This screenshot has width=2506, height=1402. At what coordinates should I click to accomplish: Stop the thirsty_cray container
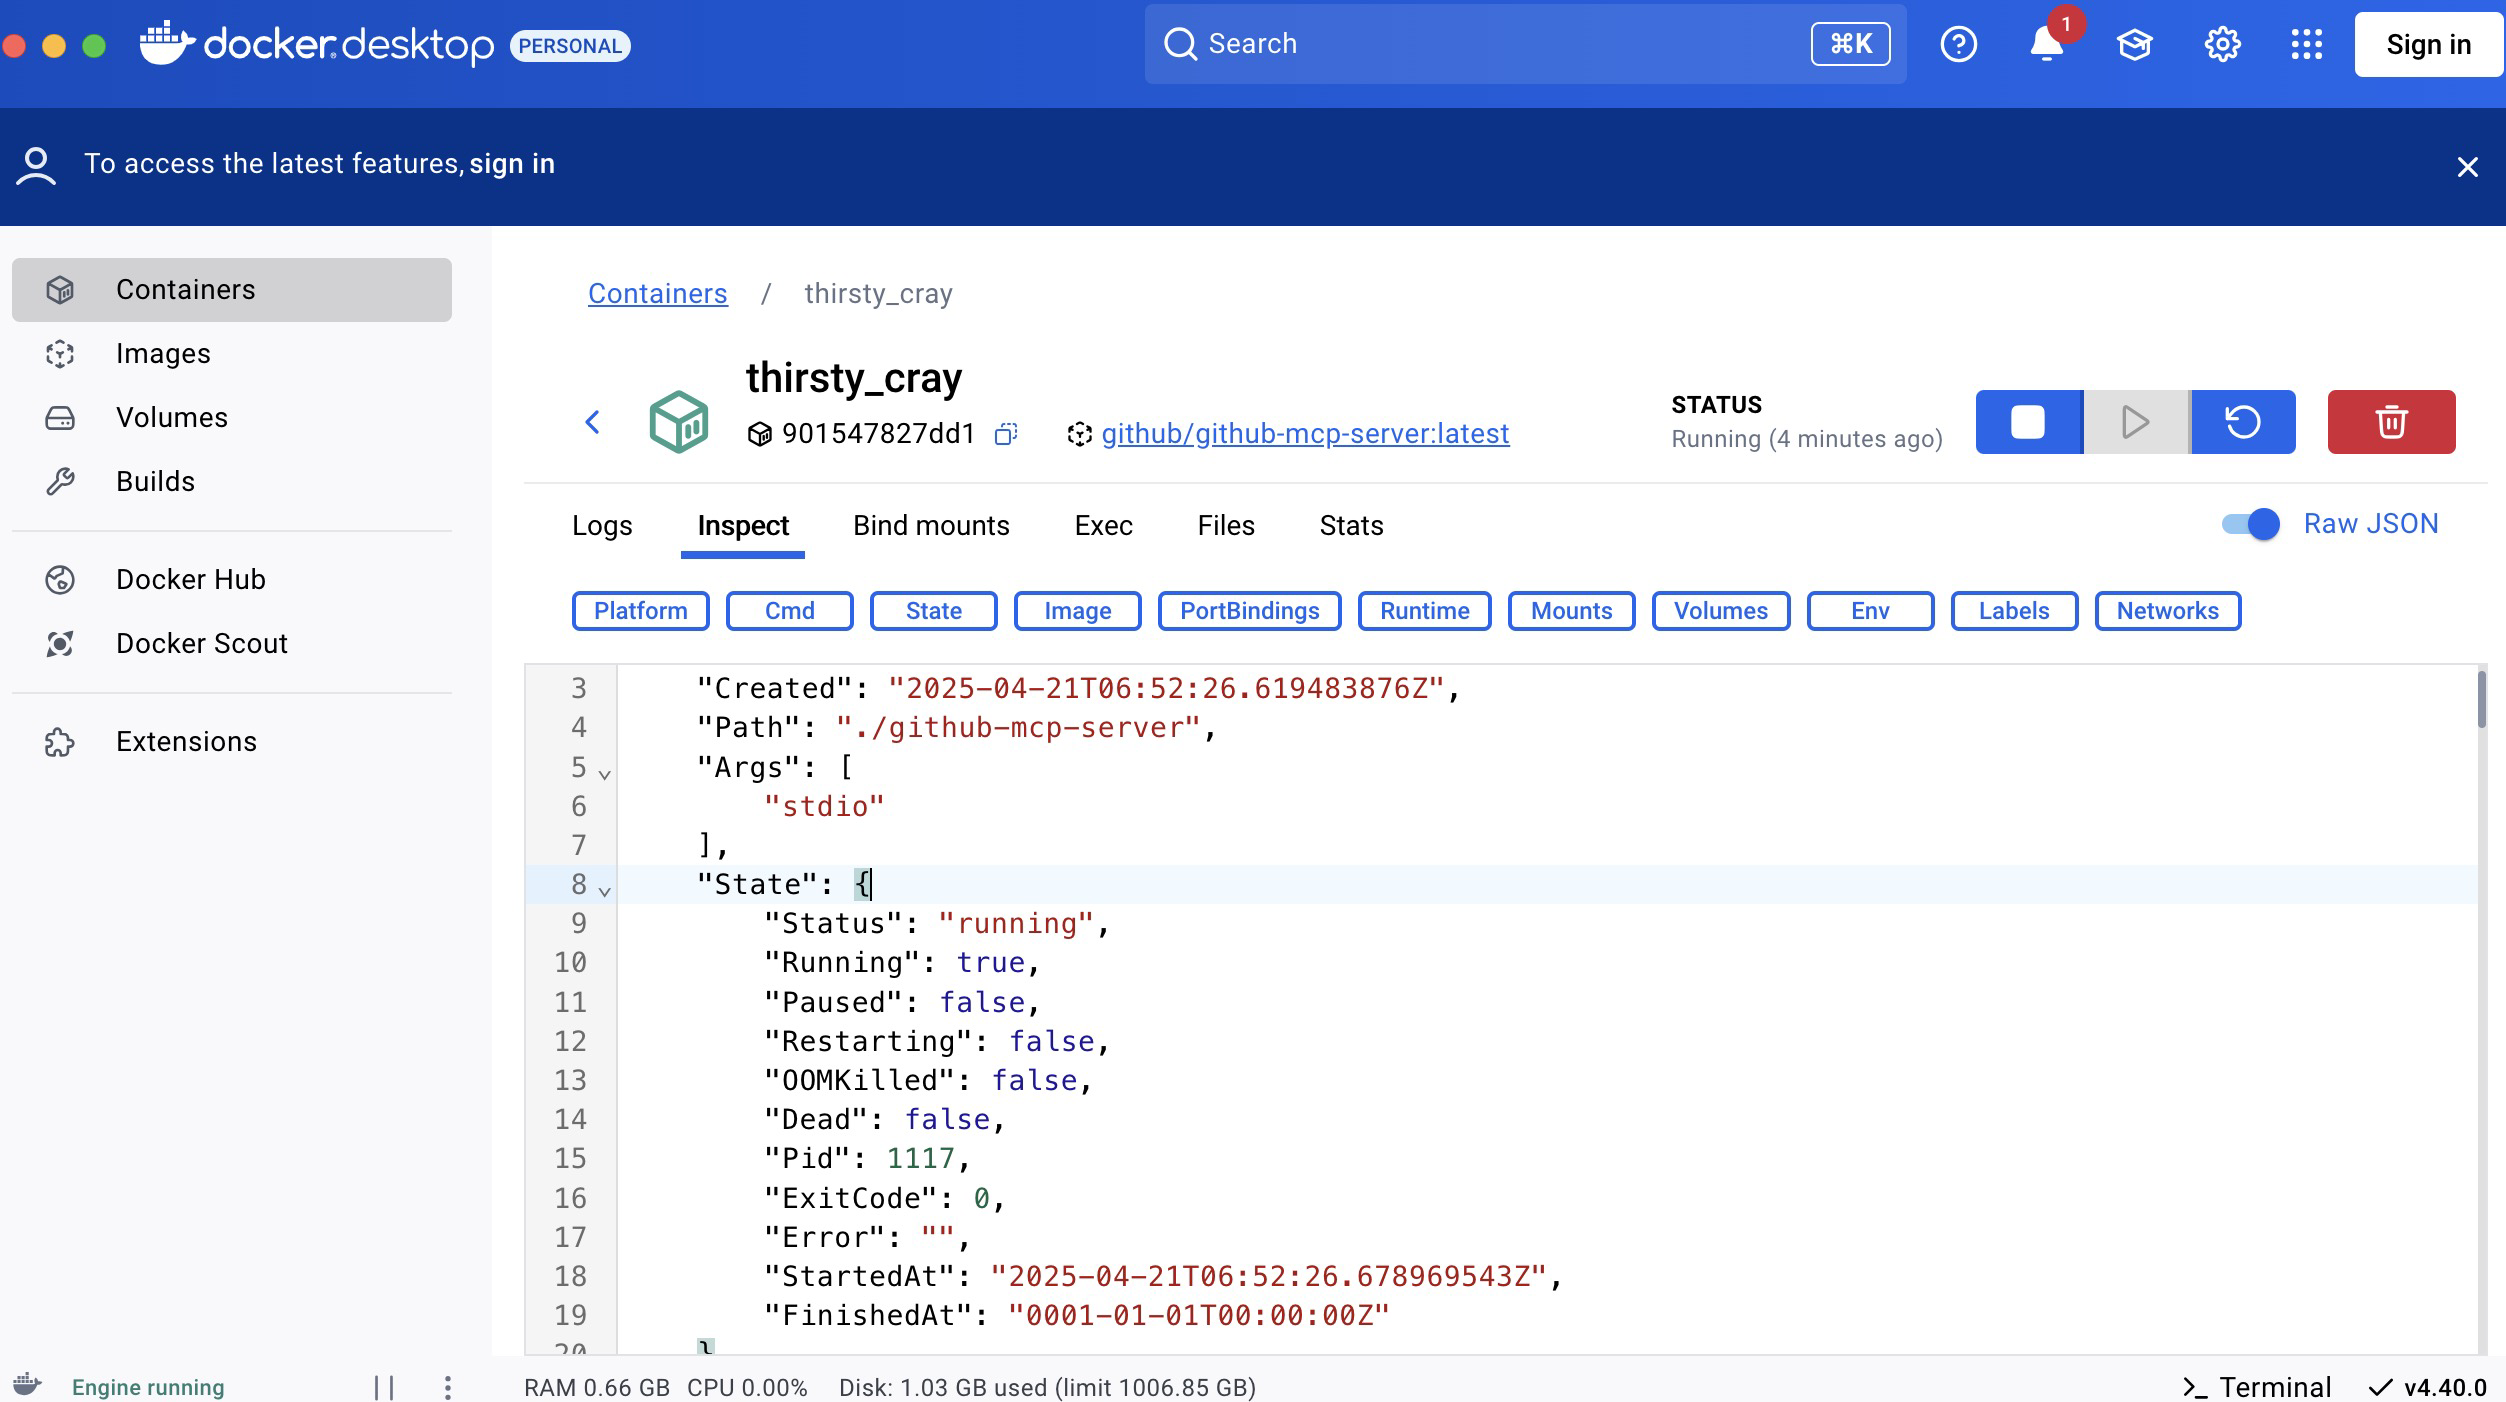2028,422
